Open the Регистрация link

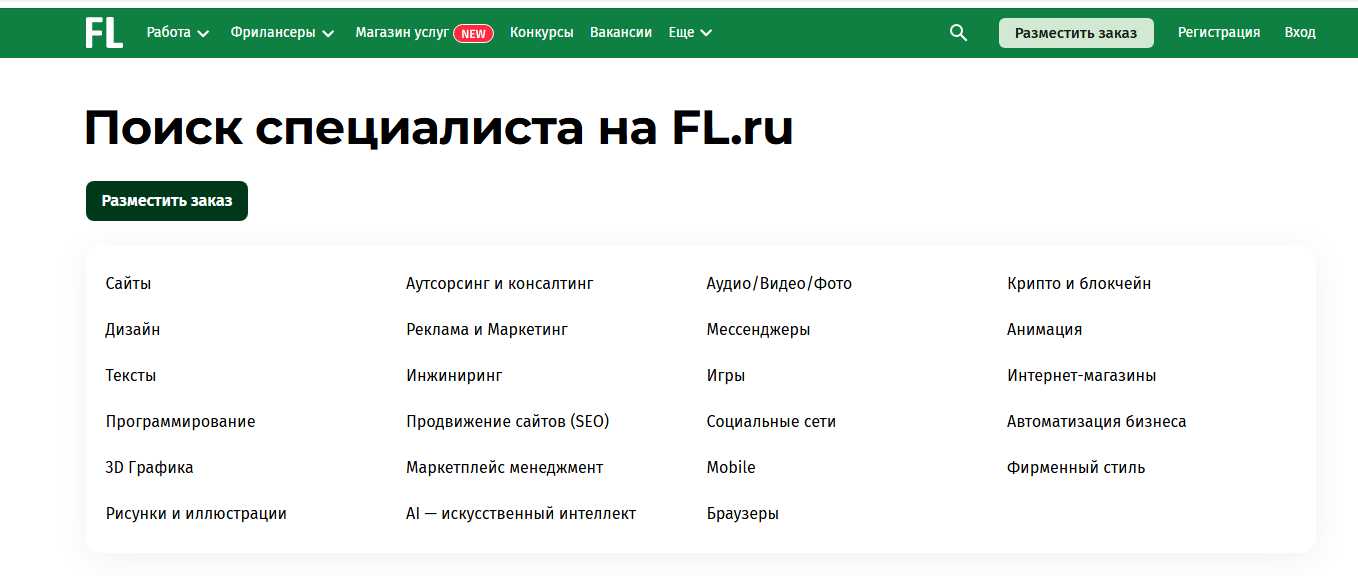(x=1218, y=33)
